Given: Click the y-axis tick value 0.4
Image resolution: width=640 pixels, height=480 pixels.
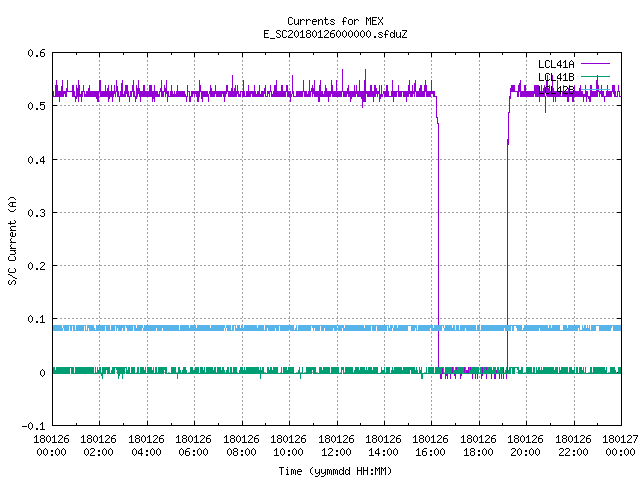Looking at the screenshot, I should click(36, 160).
